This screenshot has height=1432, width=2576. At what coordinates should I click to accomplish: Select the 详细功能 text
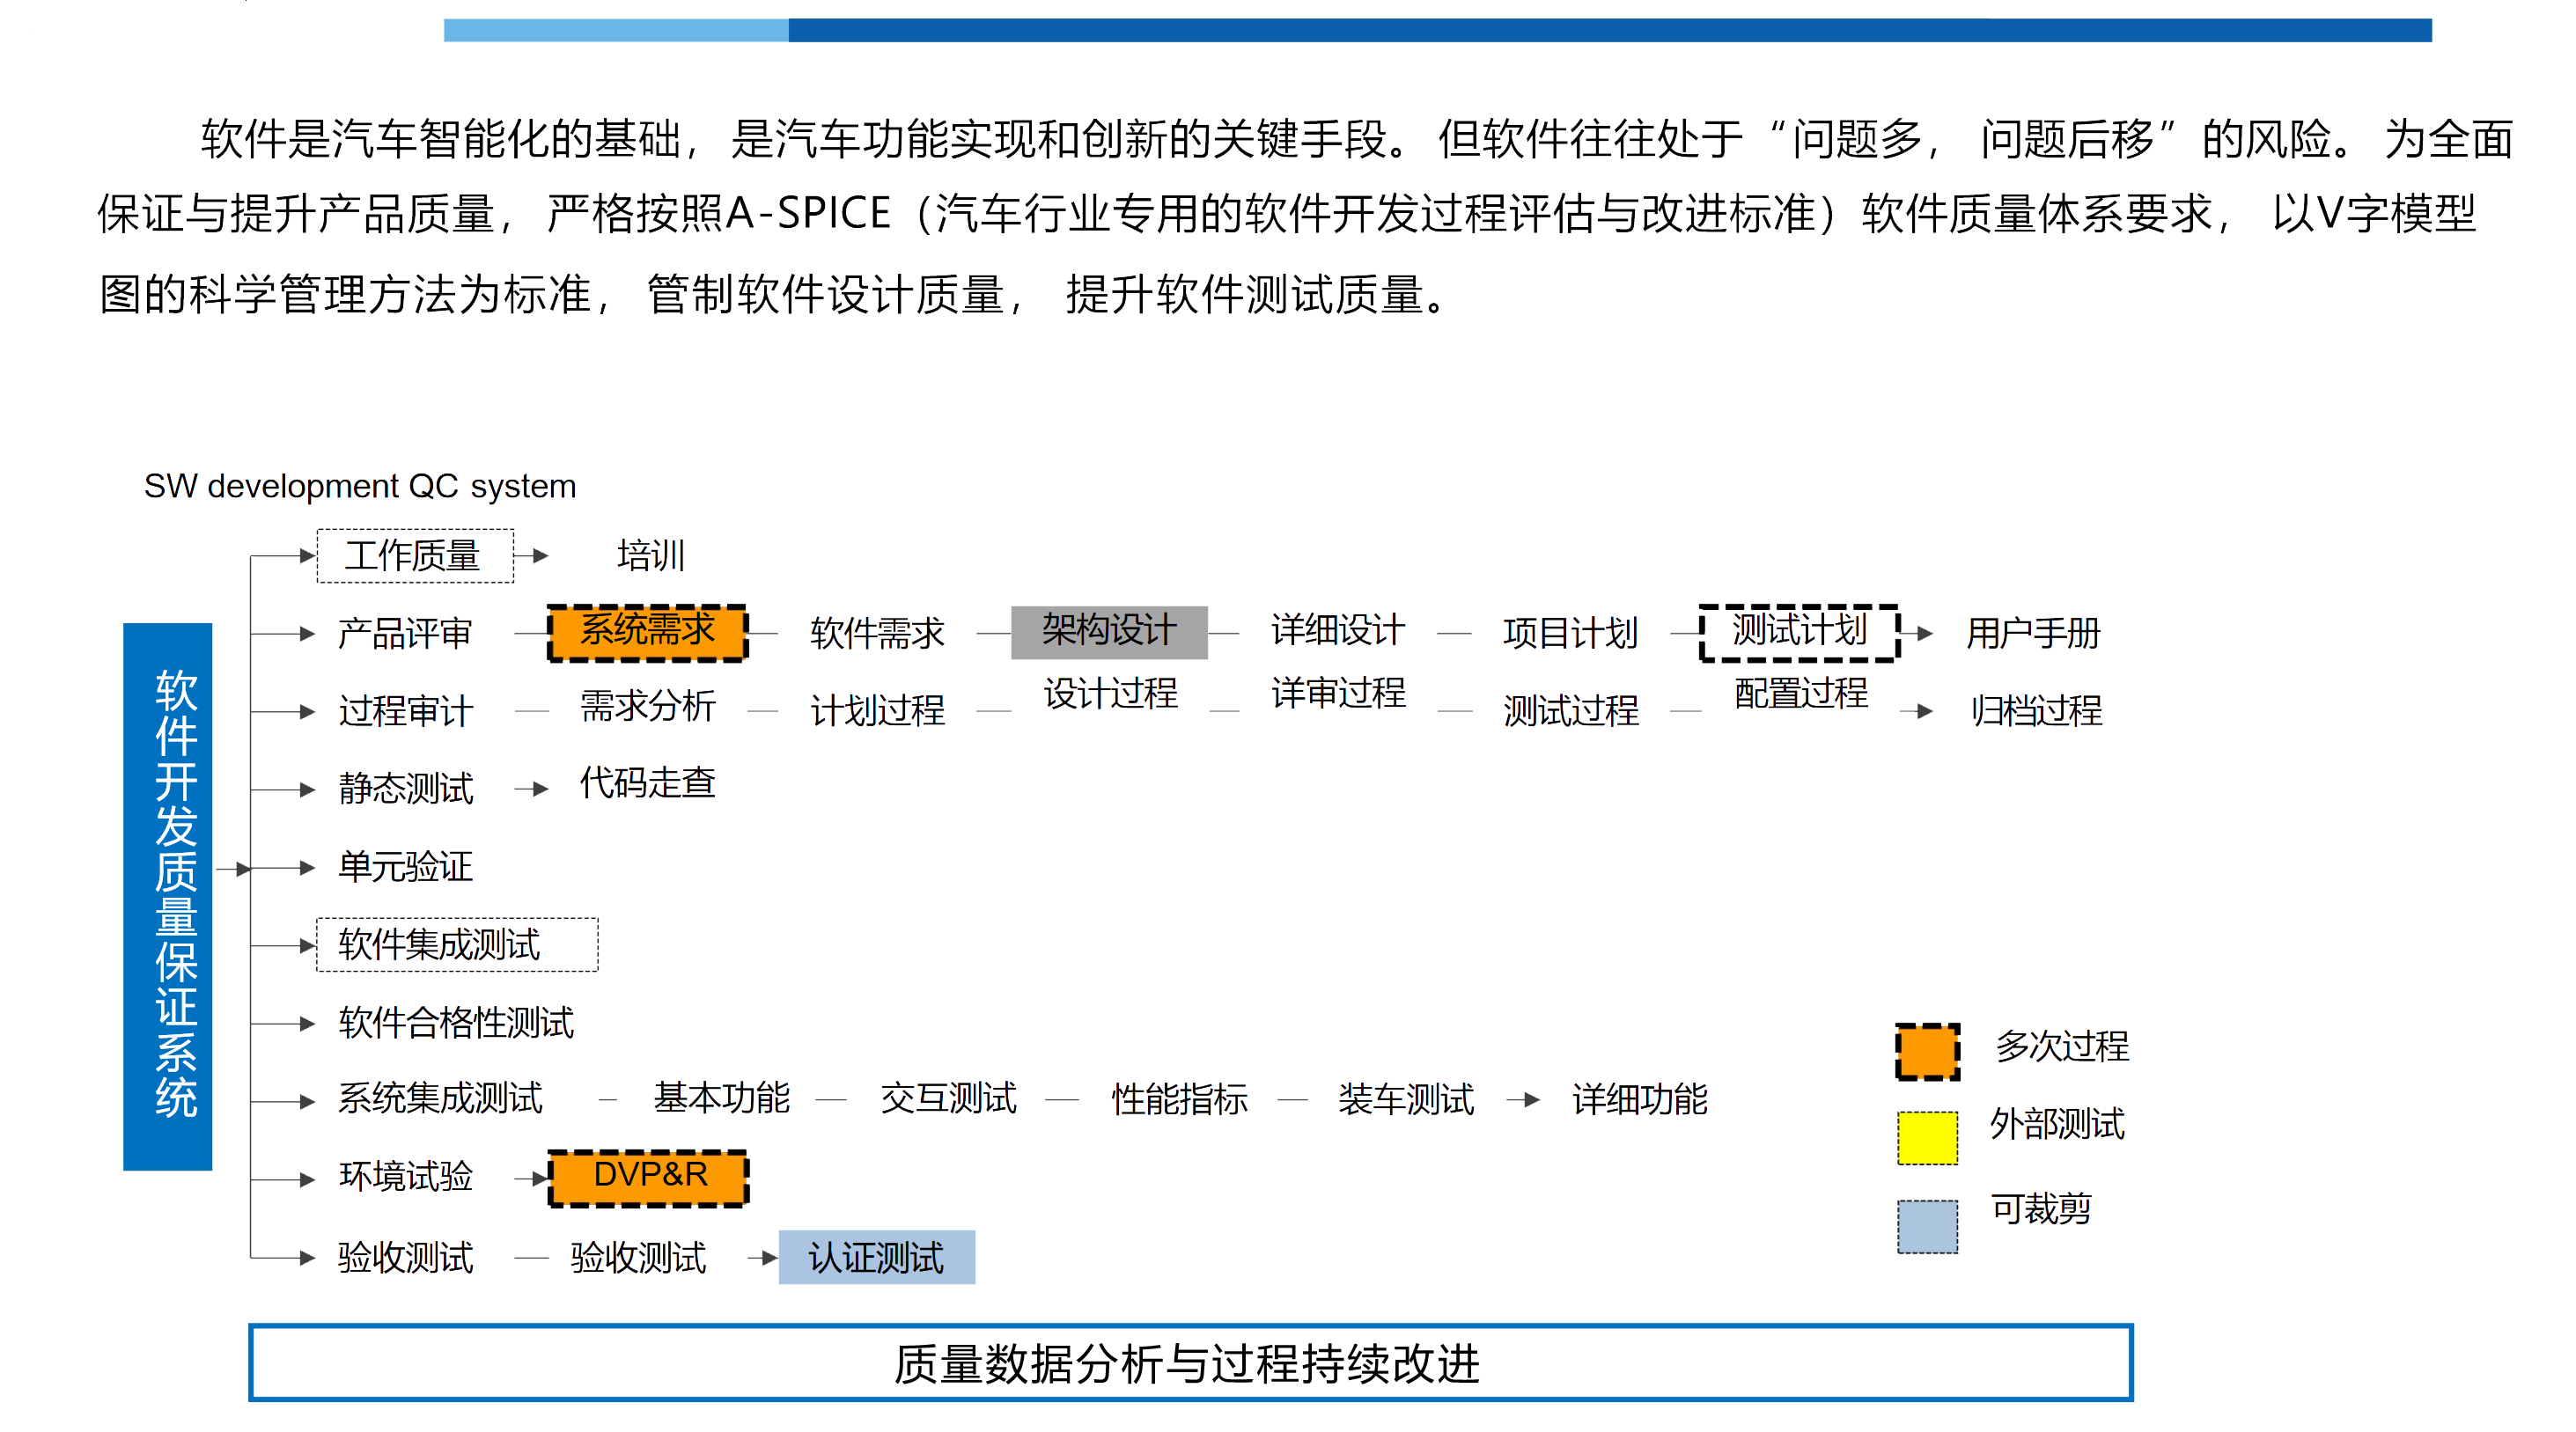[x=1639, y=1099]
